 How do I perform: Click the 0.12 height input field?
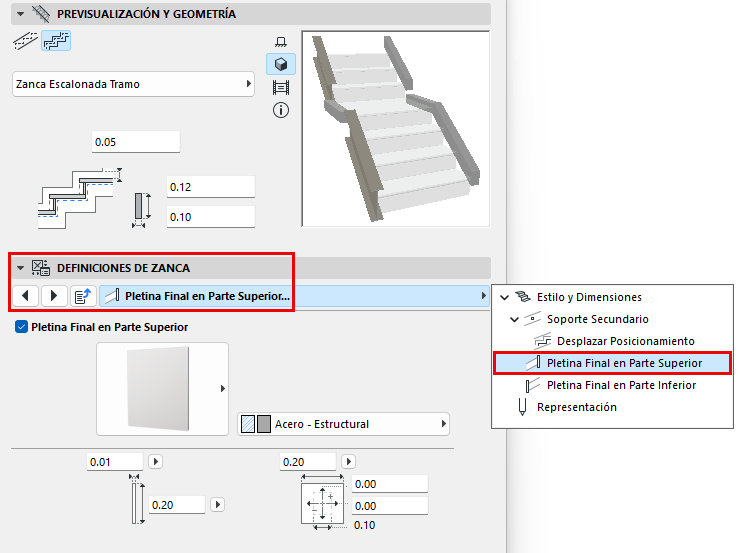pos(210,187)
